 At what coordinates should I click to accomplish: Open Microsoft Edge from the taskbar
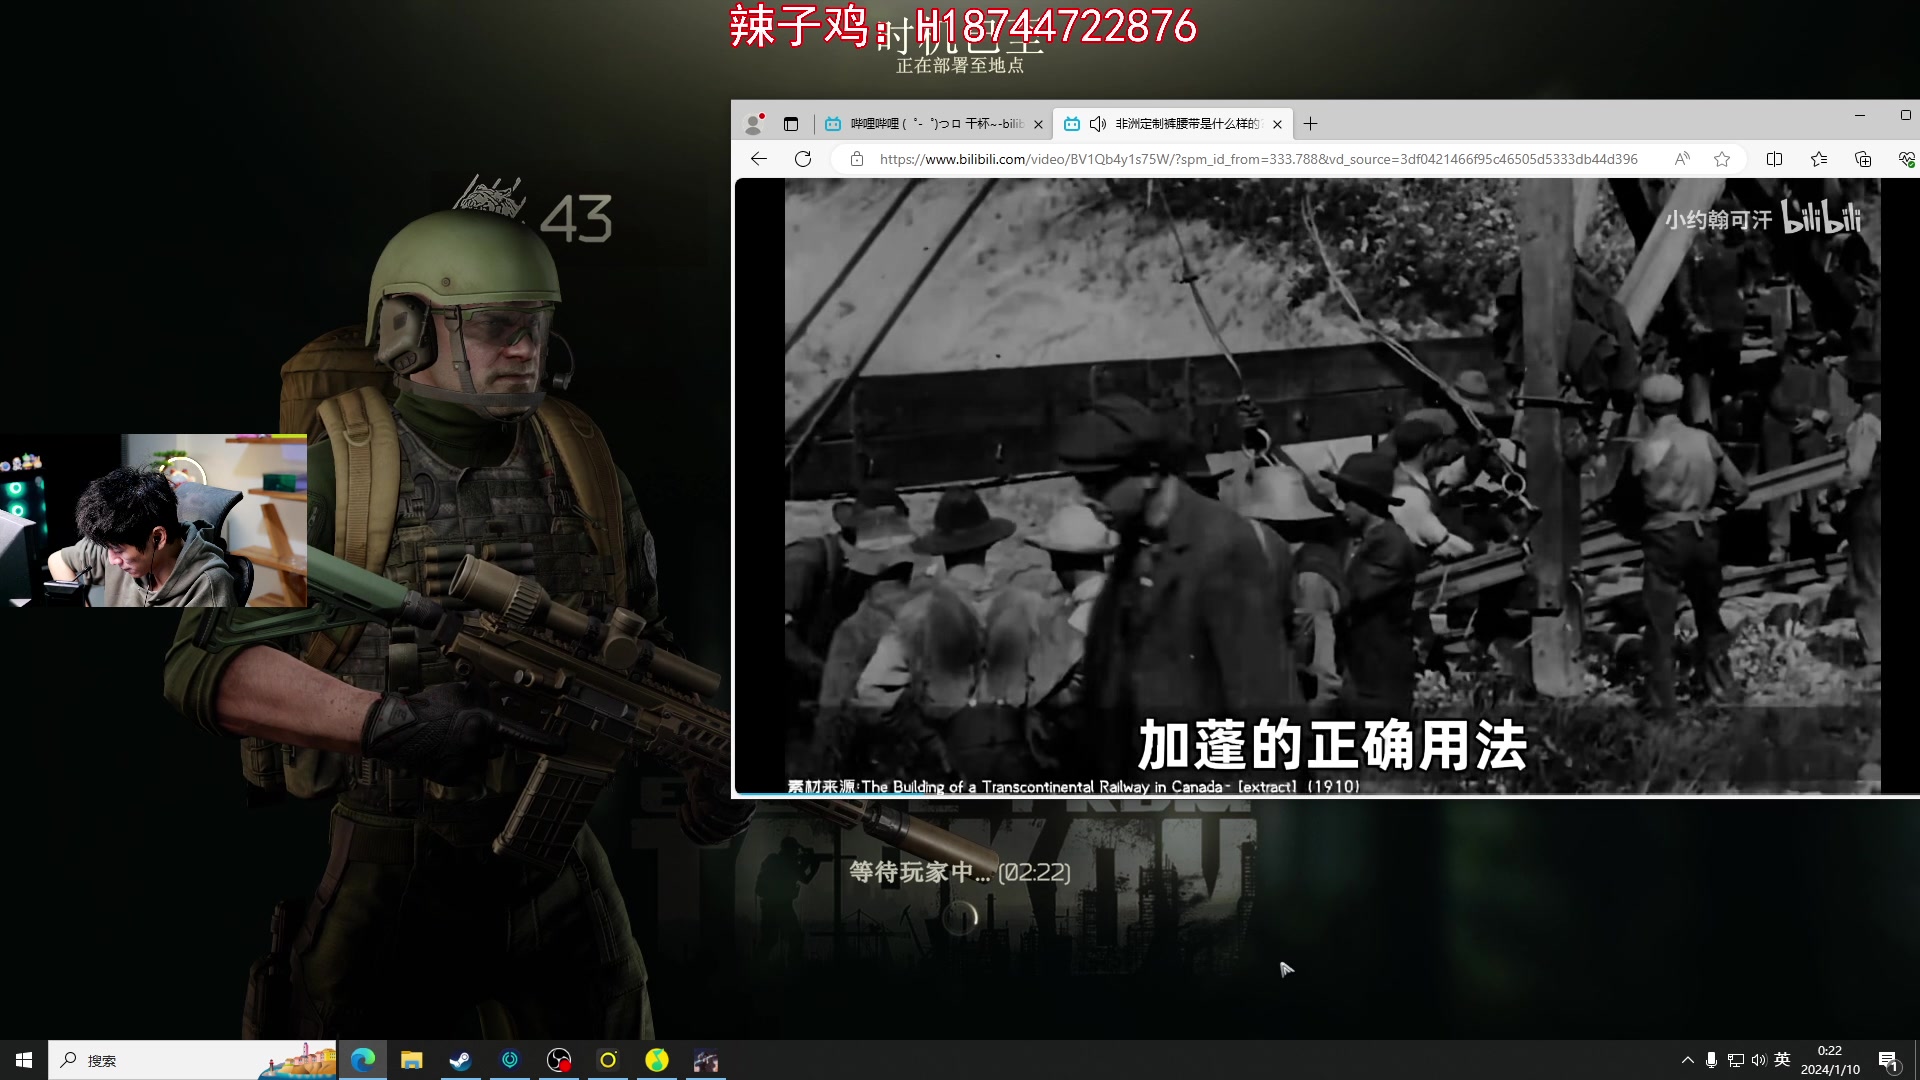363,1060
